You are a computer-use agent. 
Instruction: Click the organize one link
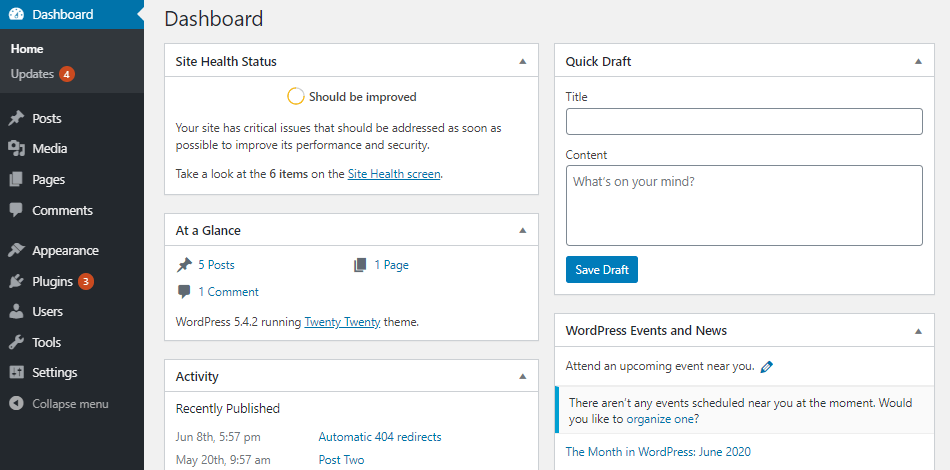coord(660,419)
